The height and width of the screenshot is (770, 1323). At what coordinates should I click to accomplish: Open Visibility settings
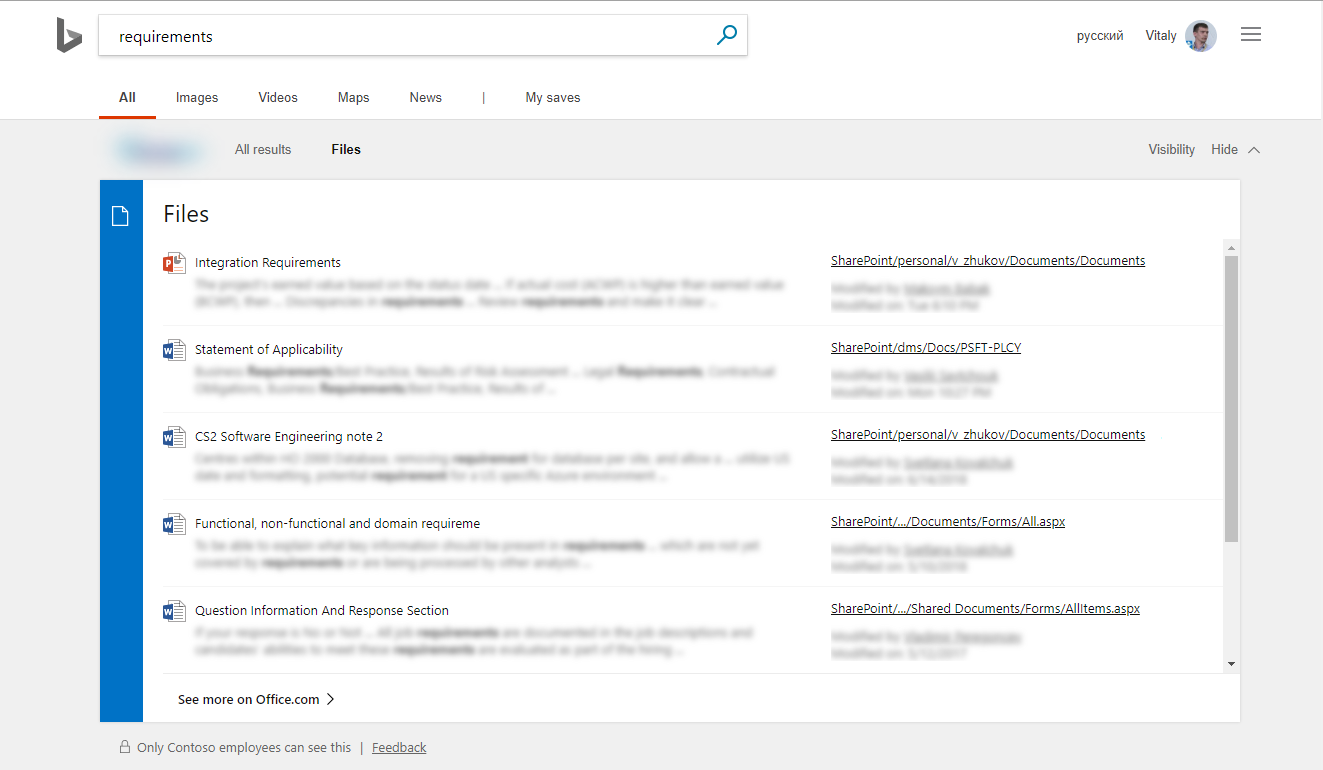(1171, 149)
